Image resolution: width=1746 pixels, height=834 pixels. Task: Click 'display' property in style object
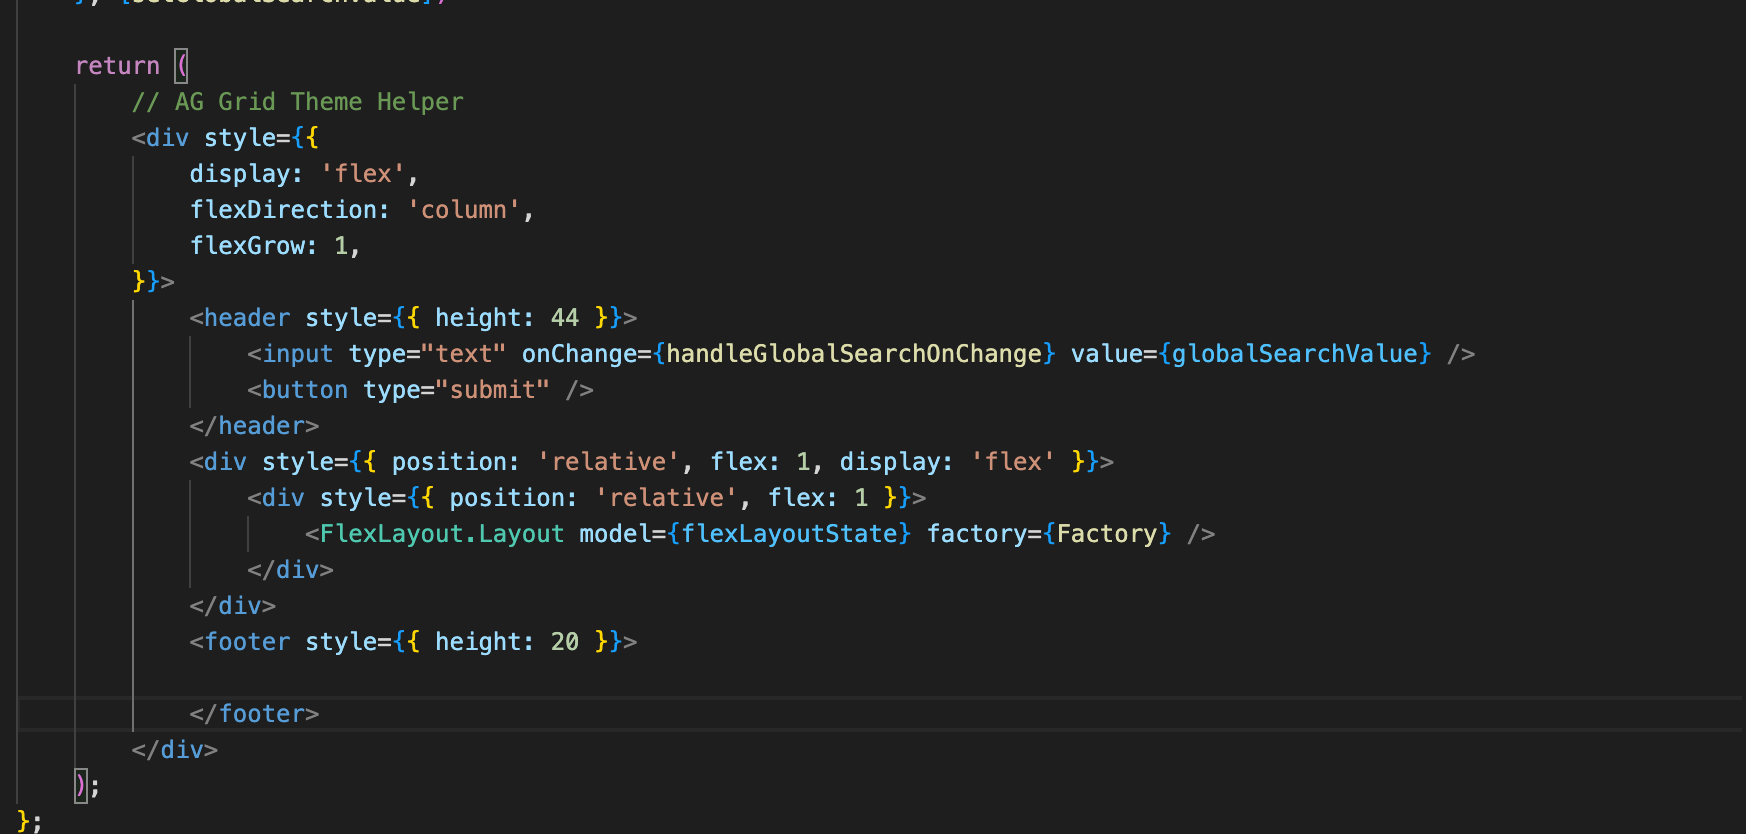tap(239, 174)
